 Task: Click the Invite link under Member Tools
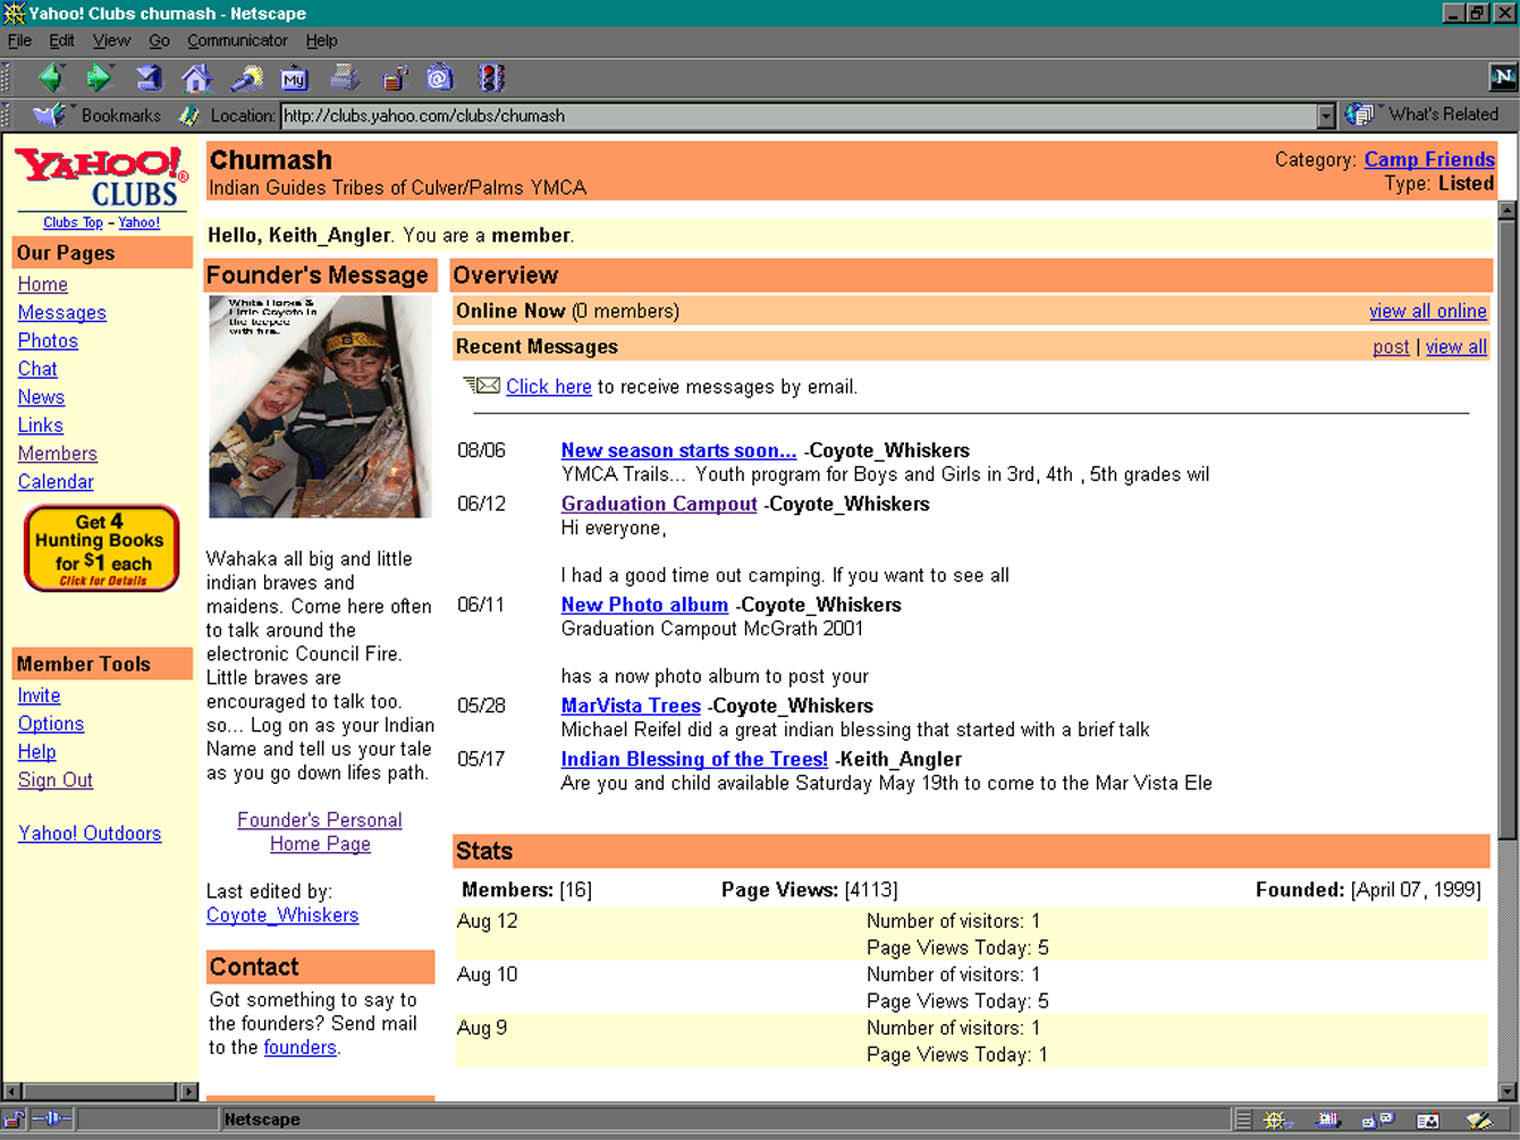click(x=39, y=695)
